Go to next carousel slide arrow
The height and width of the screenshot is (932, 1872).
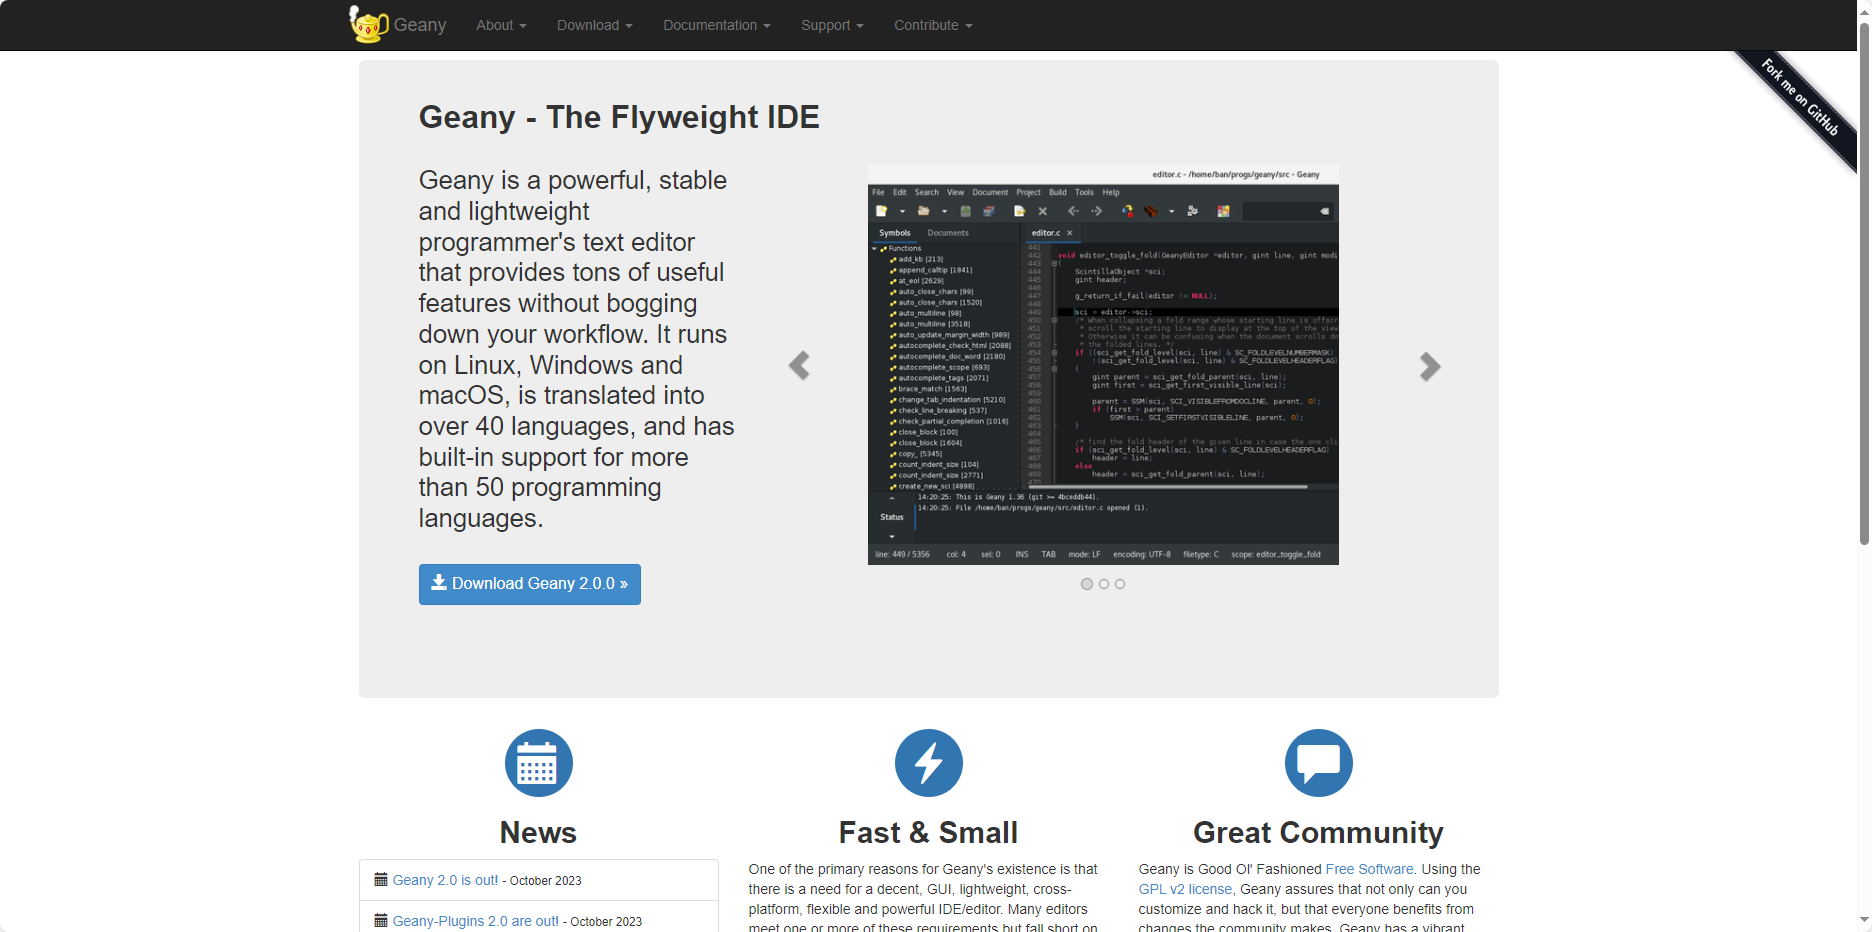1430,366
